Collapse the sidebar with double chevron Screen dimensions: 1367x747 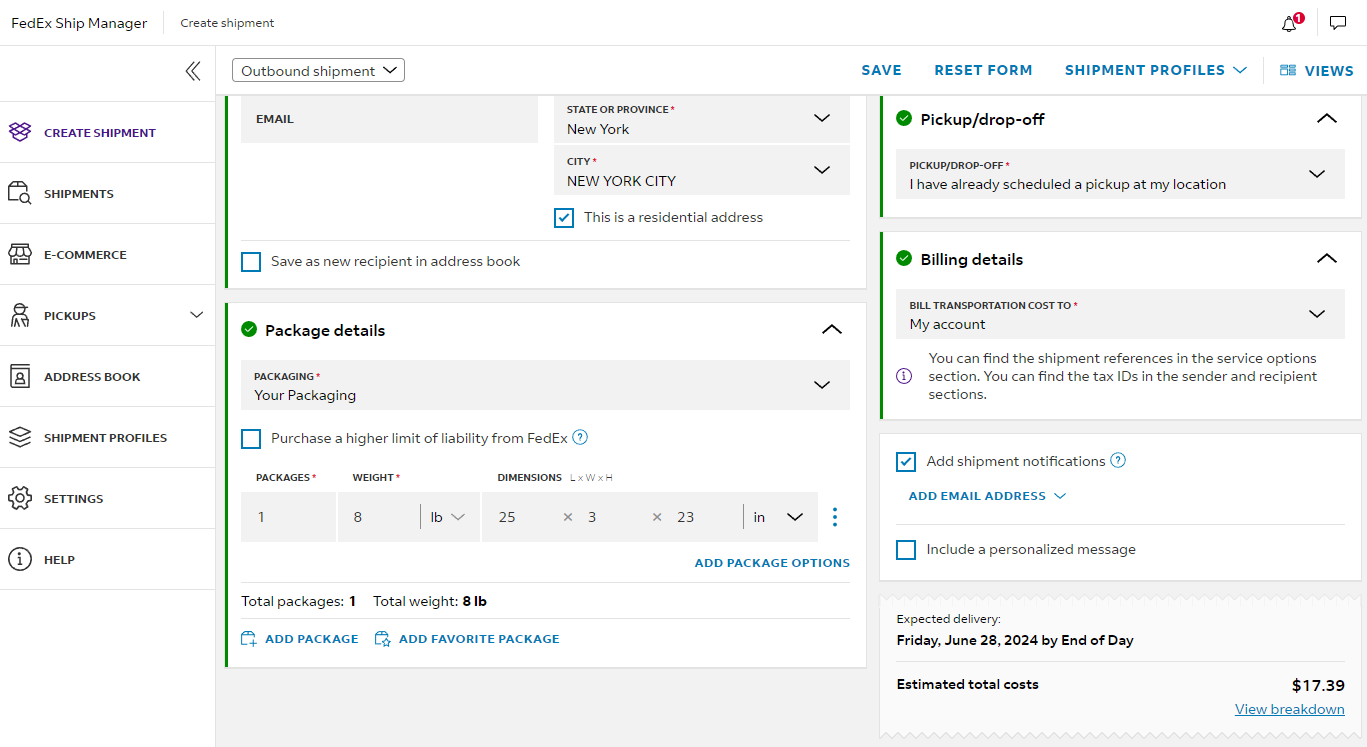[x=193, y=71]
